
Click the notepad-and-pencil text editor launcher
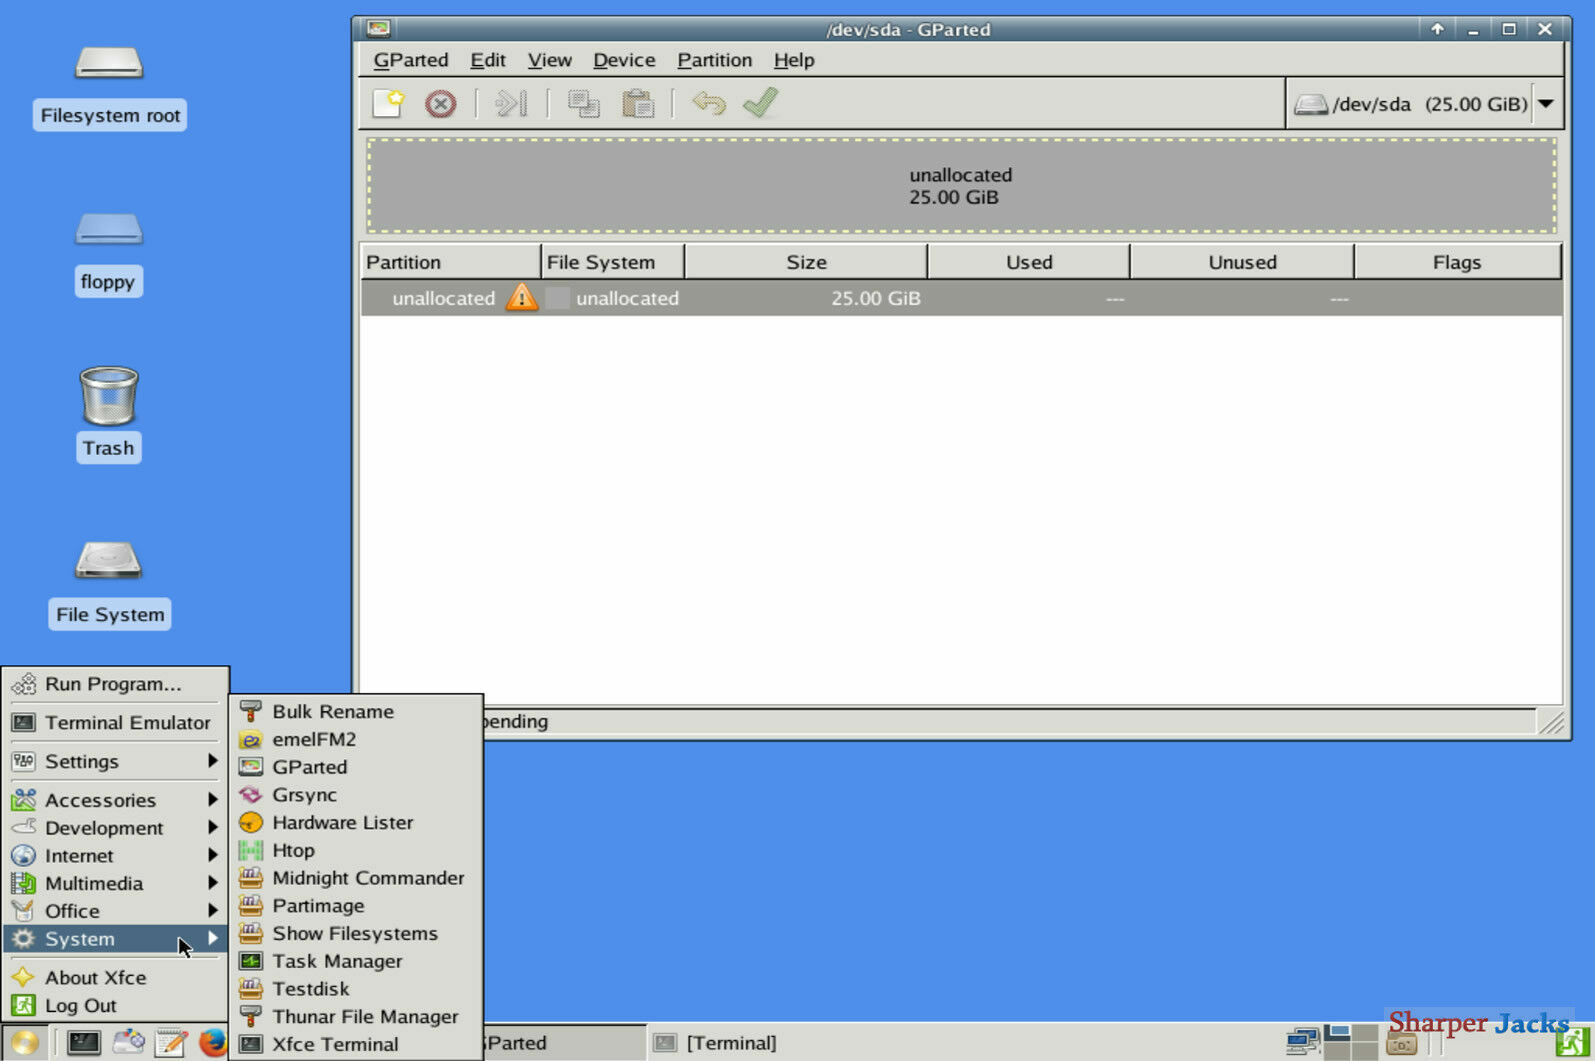171,1043
